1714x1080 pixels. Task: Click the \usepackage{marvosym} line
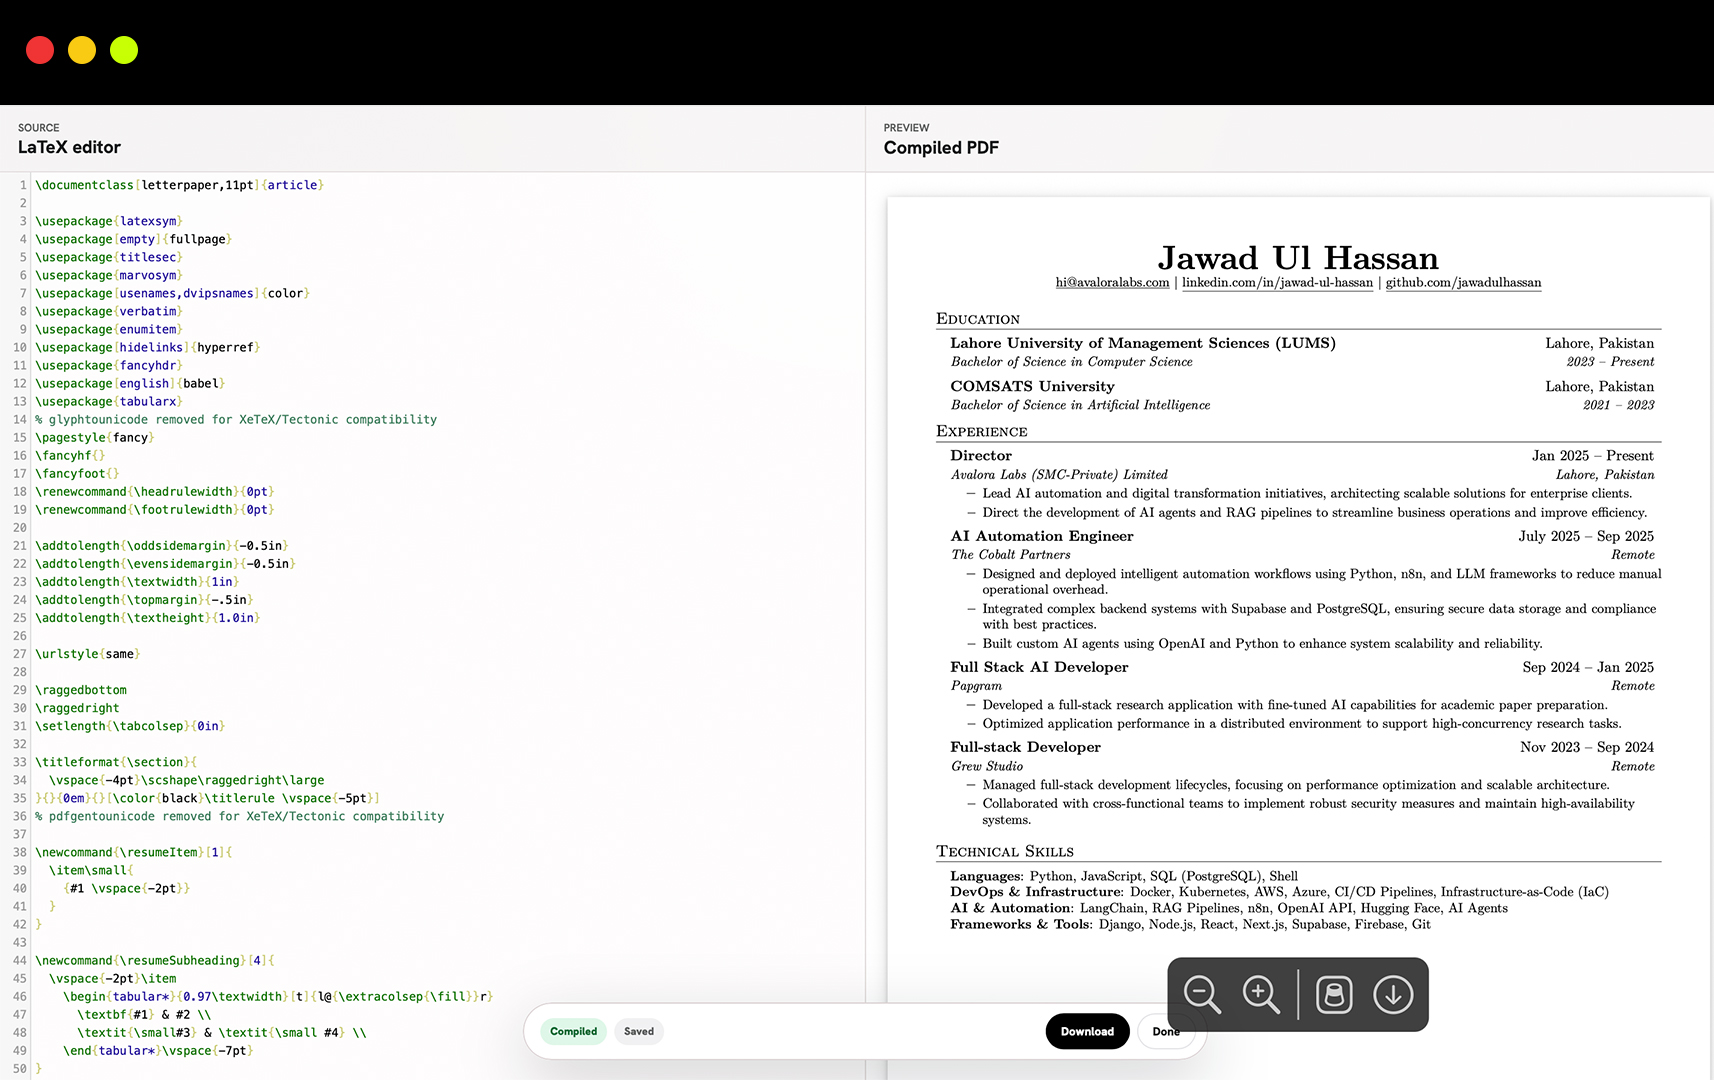(109, 275)
